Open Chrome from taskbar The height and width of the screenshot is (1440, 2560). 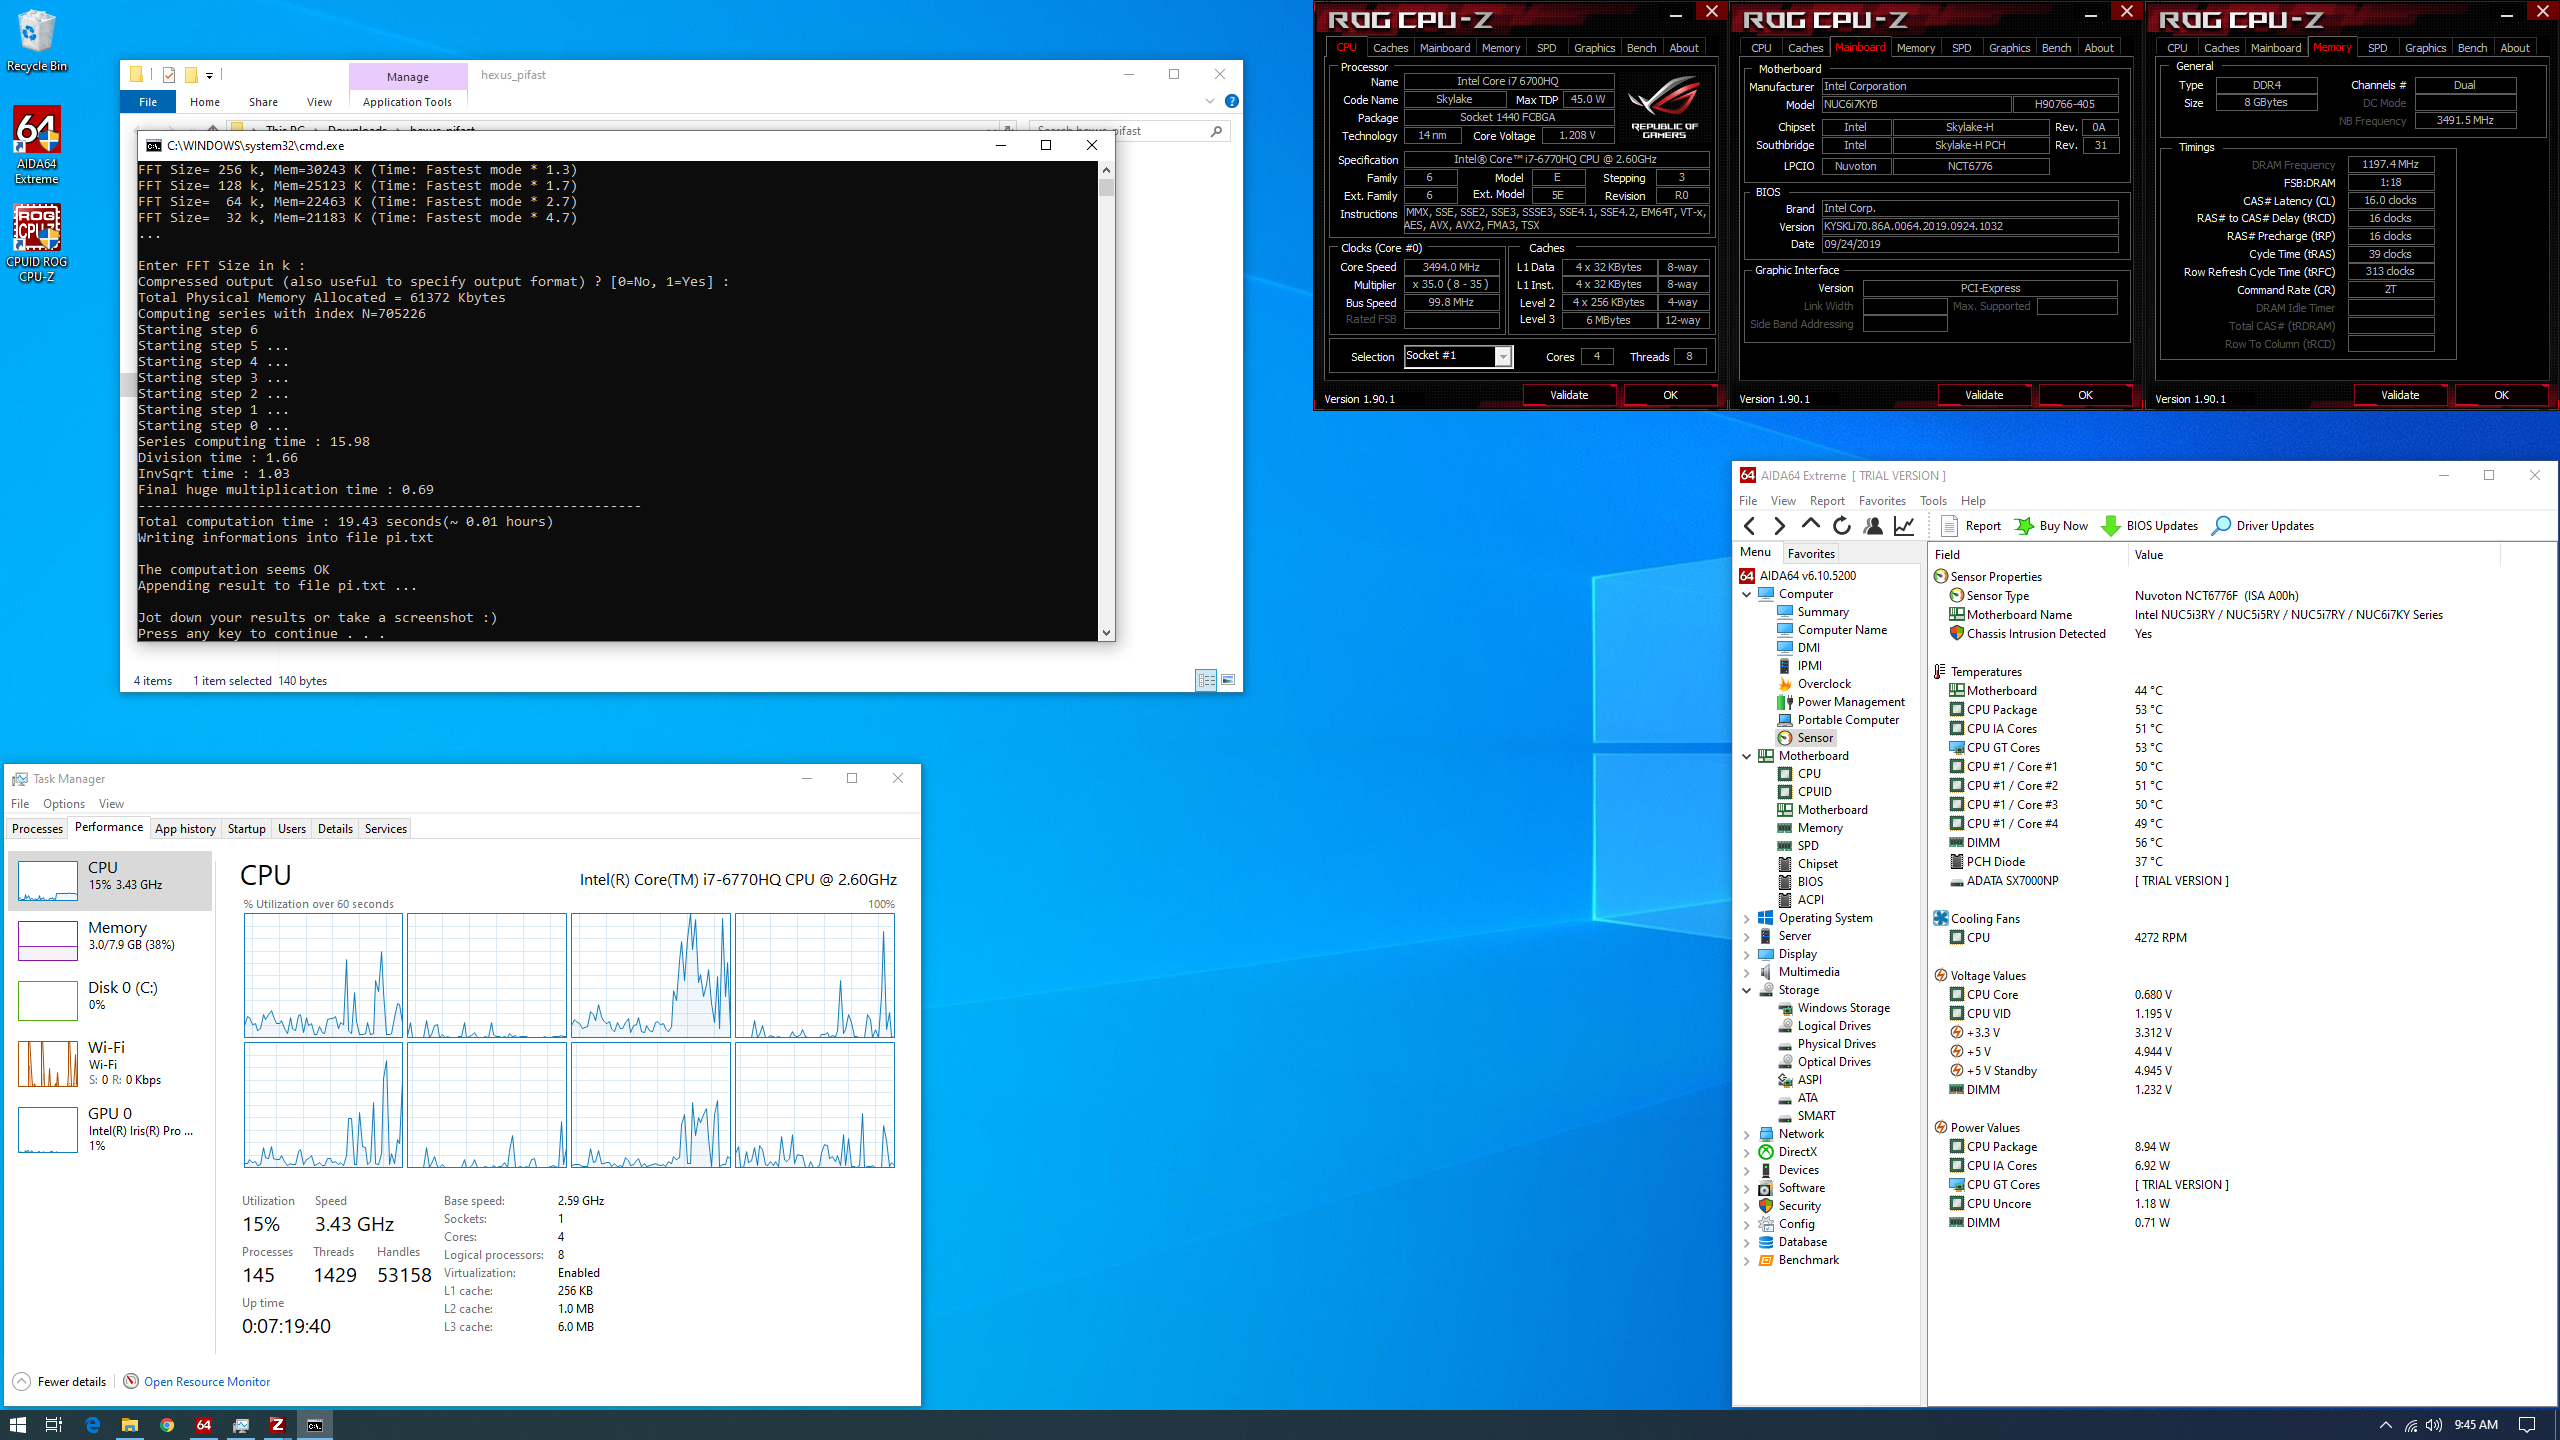167,1425
